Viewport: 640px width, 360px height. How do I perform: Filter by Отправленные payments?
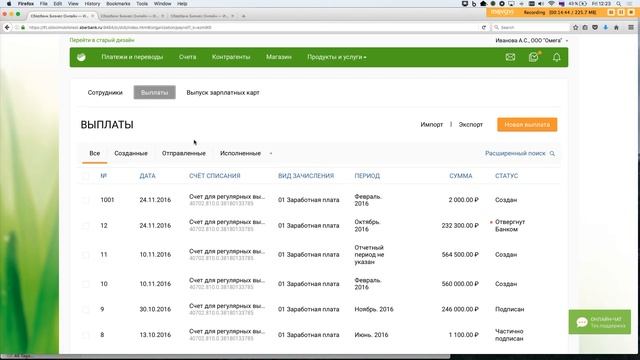point(184,153)
